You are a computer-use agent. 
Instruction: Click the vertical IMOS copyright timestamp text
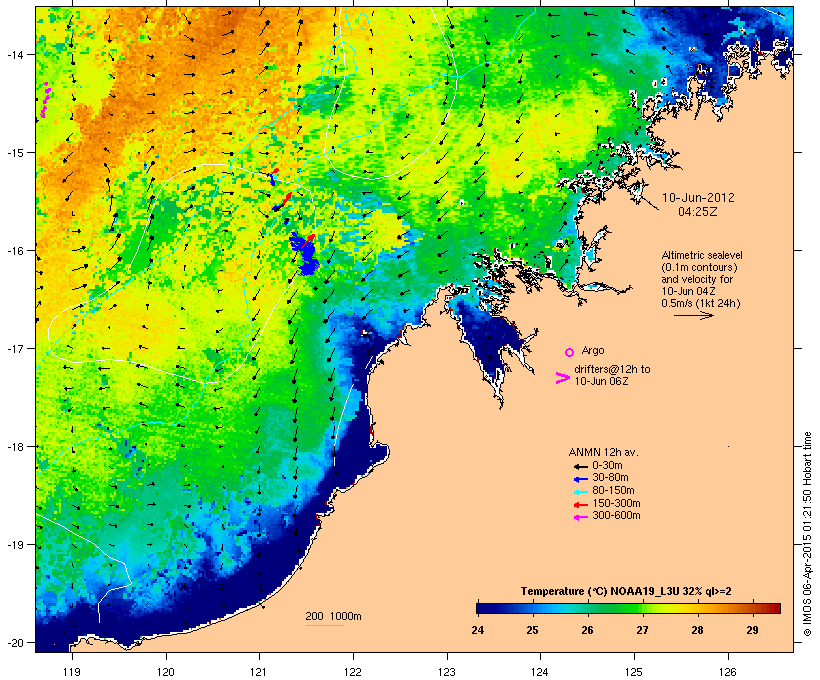(x=808, y=534)
